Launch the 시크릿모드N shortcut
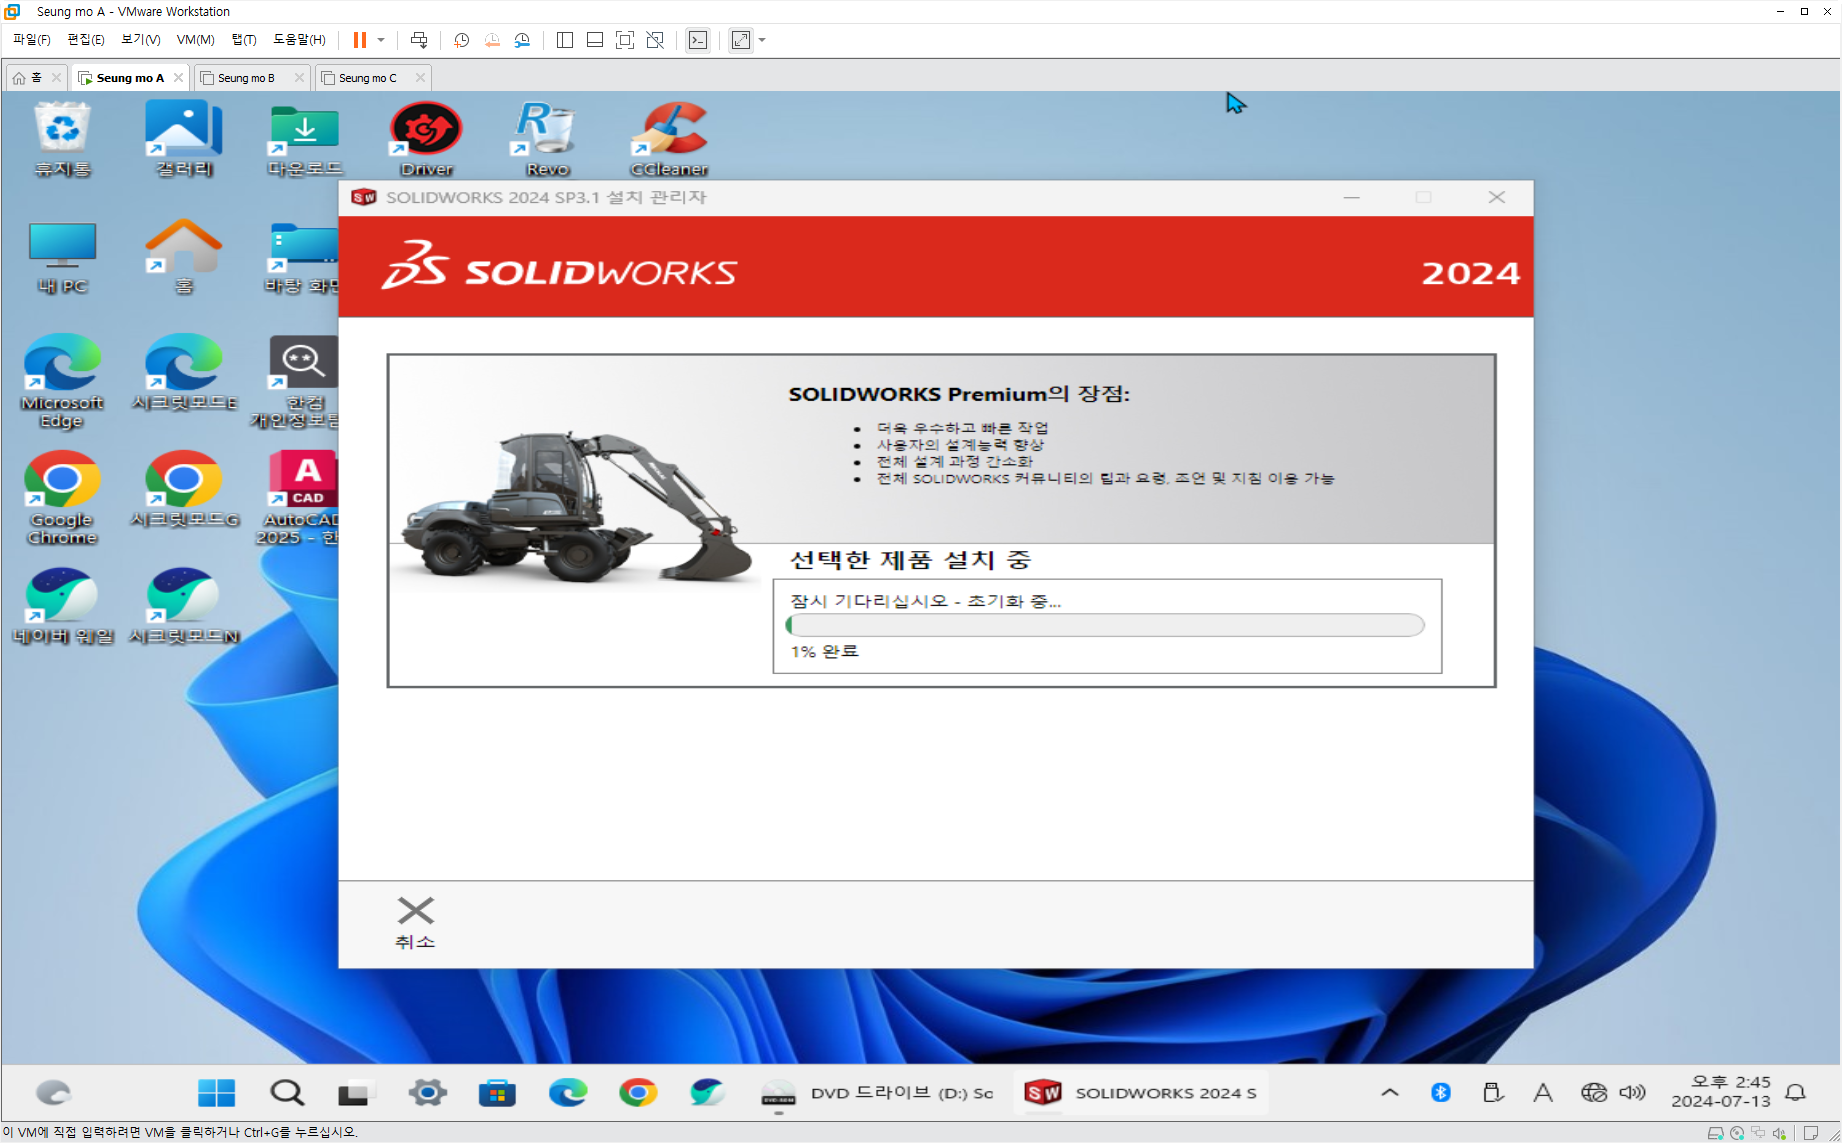 point(184,607)
